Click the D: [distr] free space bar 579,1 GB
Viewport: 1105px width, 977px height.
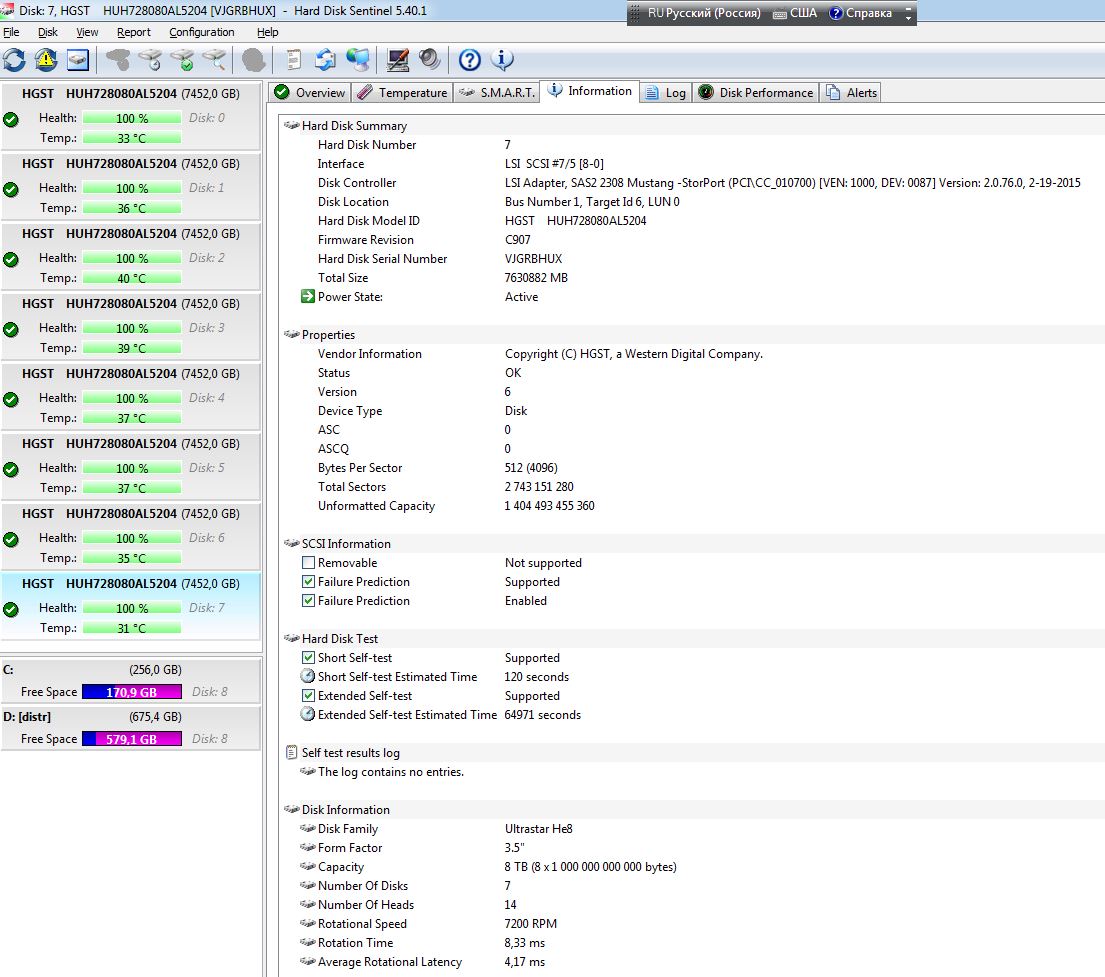pyautogui.click(x=132, y=739)
